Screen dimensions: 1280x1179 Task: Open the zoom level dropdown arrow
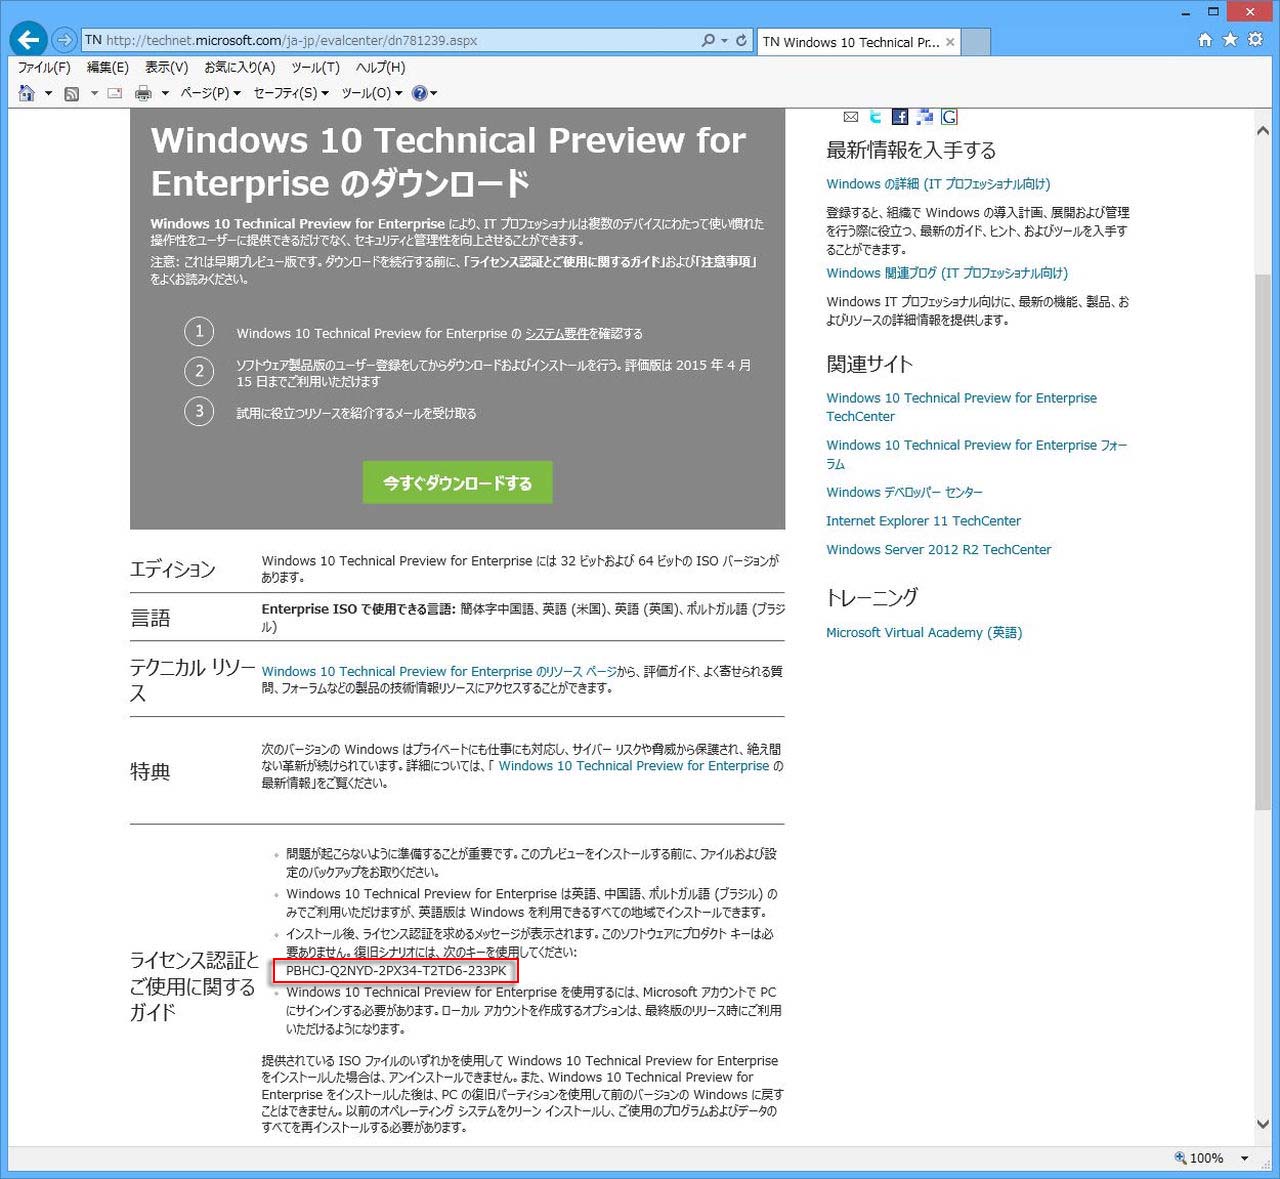(x=1245, y=1158)
